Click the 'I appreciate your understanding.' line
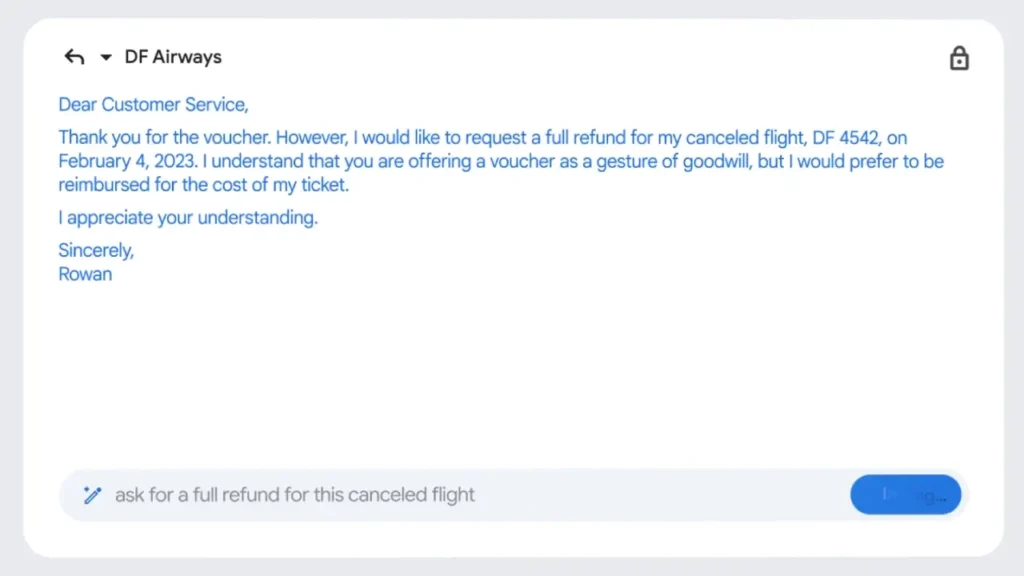Image resolution: width=1024 pixels, height=576 pixels. coord(188,217)
